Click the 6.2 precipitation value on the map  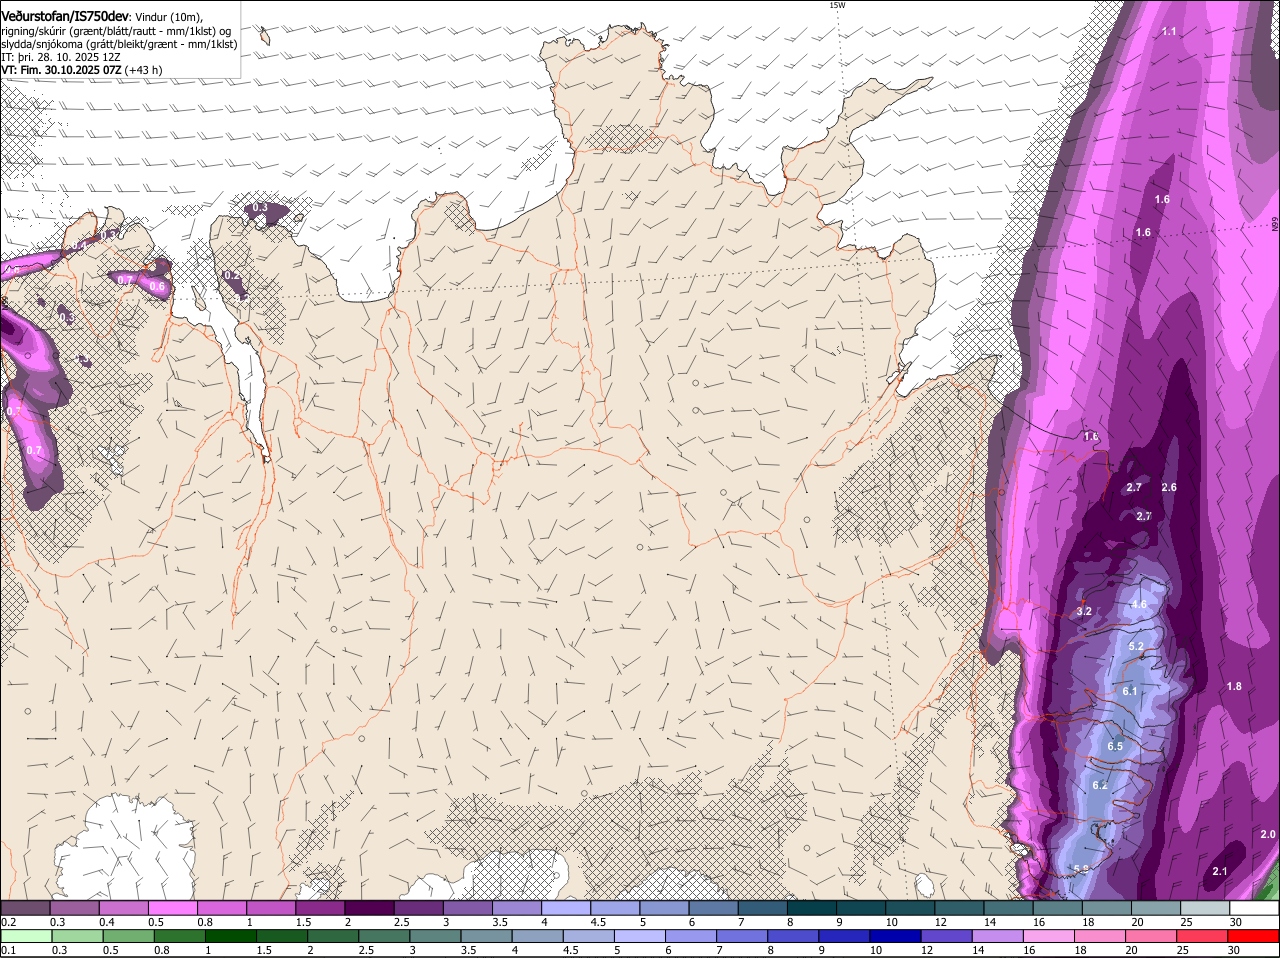click(x=1101, y=785)
